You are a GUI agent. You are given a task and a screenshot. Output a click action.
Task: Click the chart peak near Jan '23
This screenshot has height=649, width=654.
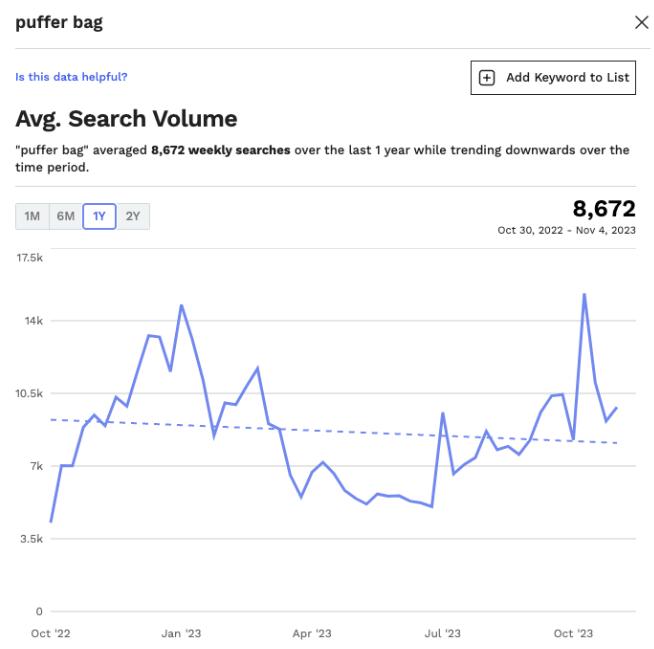[x=181, y=305]
